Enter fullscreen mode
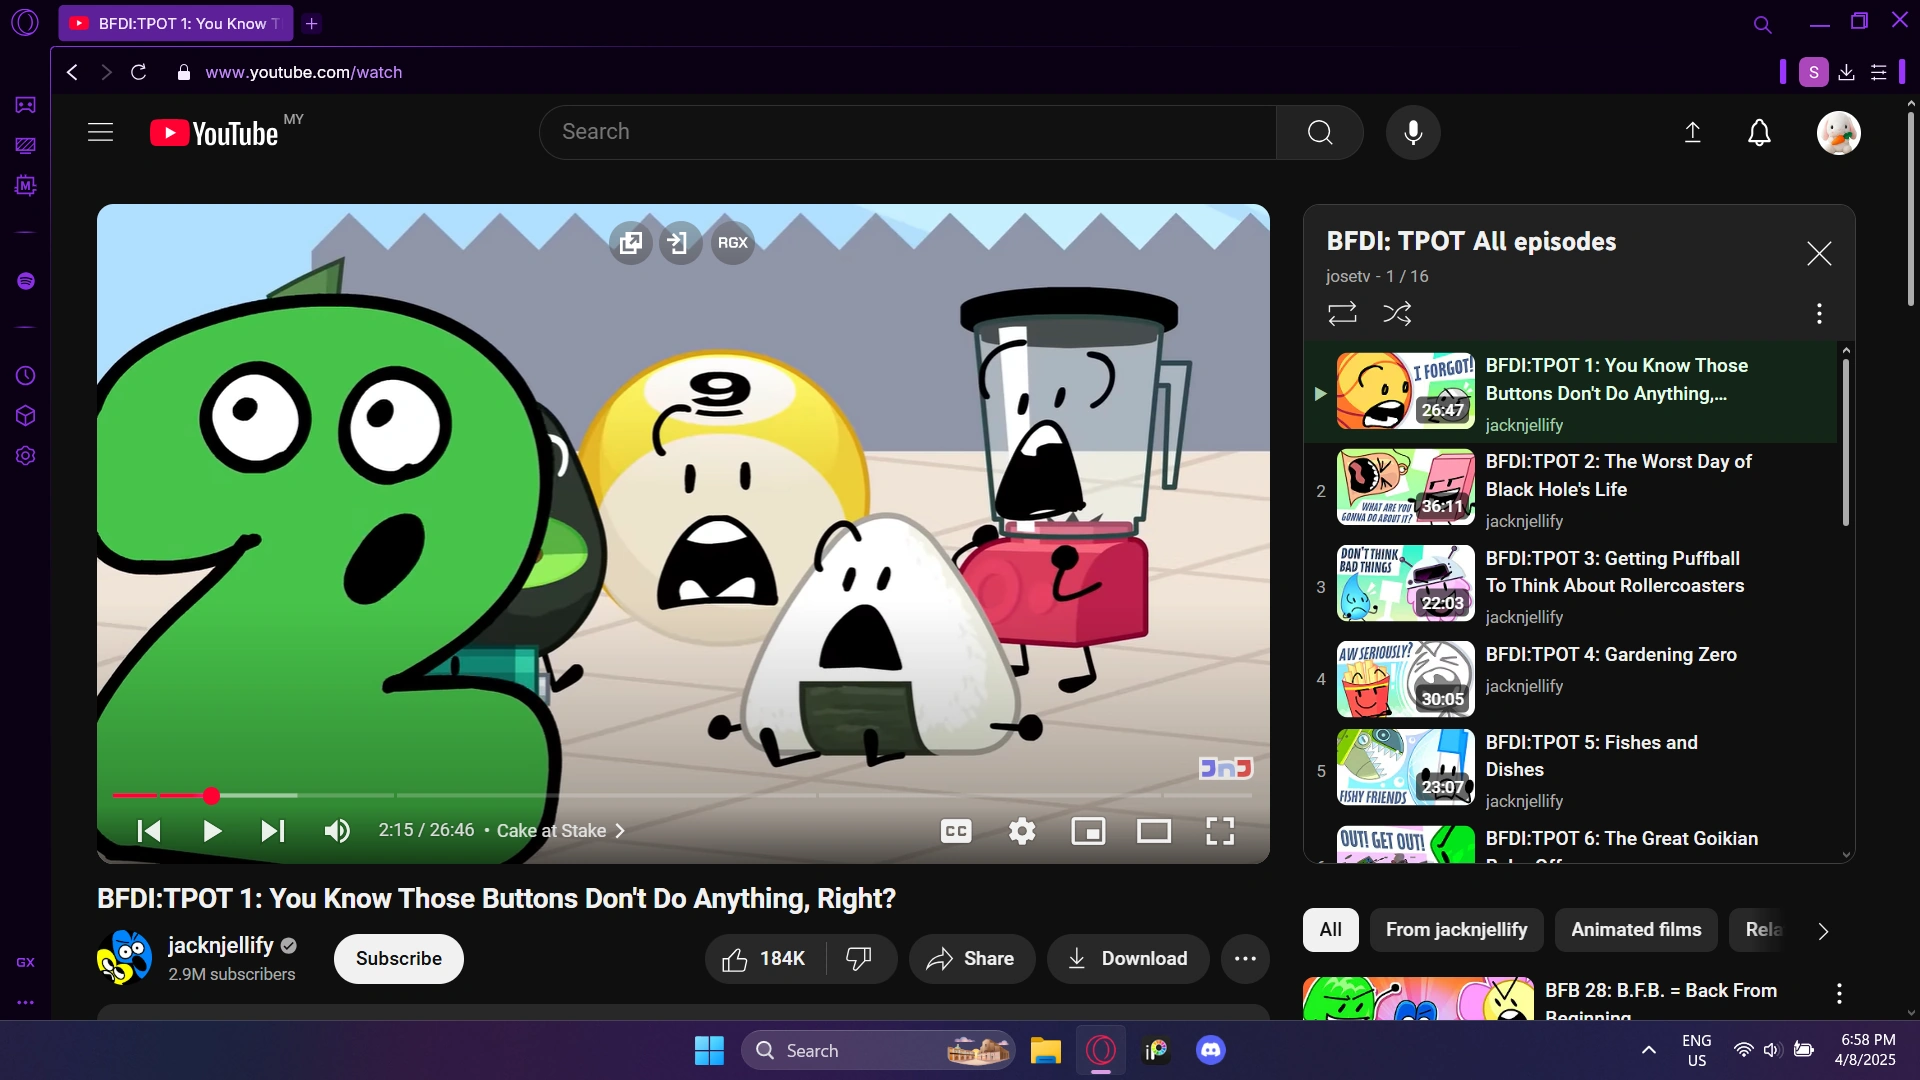 [x=1219, y=831]
